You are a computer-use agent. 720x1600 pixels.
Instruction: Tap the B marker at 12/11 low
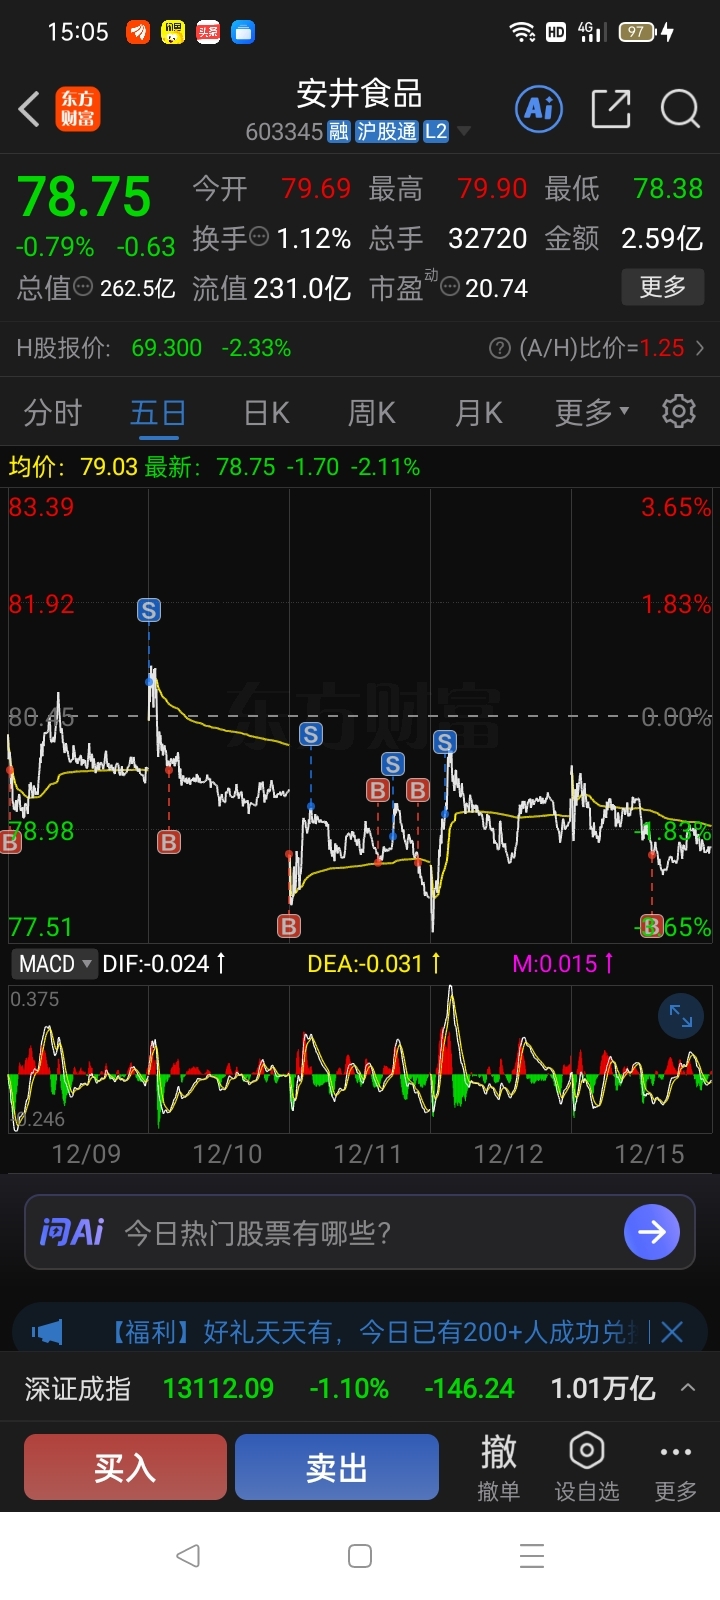pyautogui.click(x=289, y=926)
